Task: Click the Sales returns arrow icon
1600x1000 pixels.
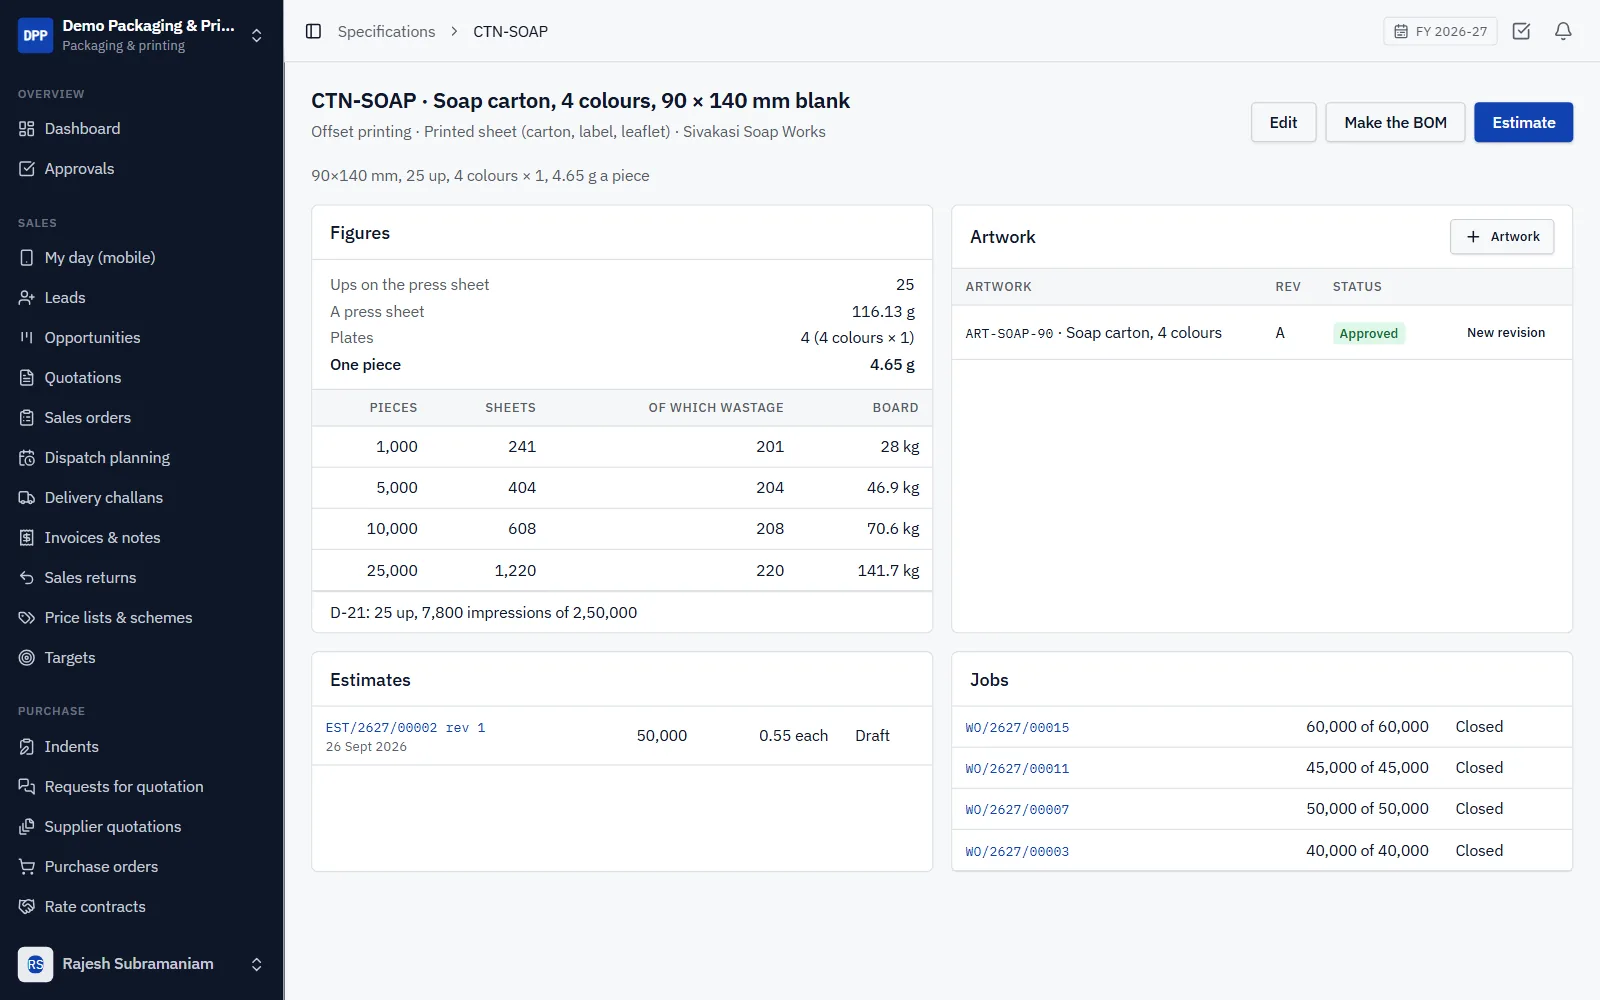Action: [x=27, y=578]
